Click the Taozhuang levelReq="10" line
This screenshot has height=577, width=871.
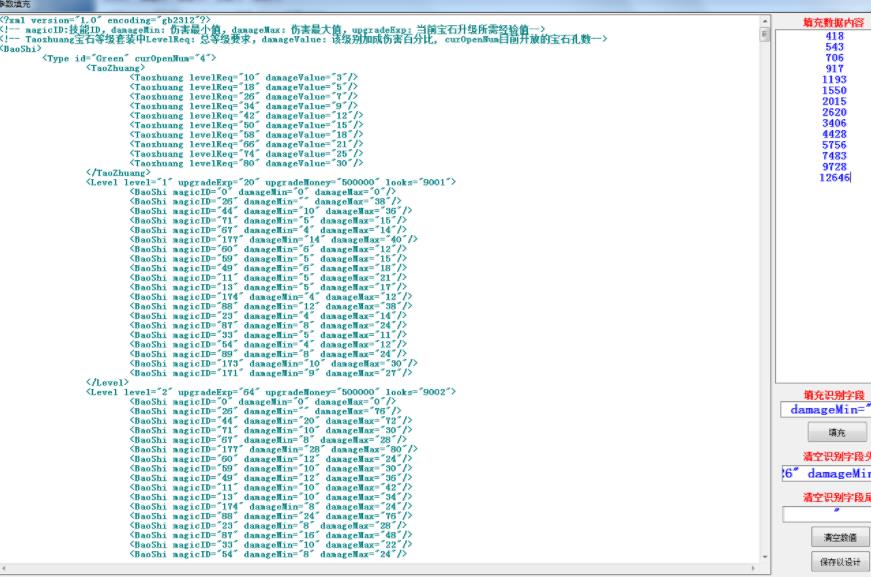point(244,77)
